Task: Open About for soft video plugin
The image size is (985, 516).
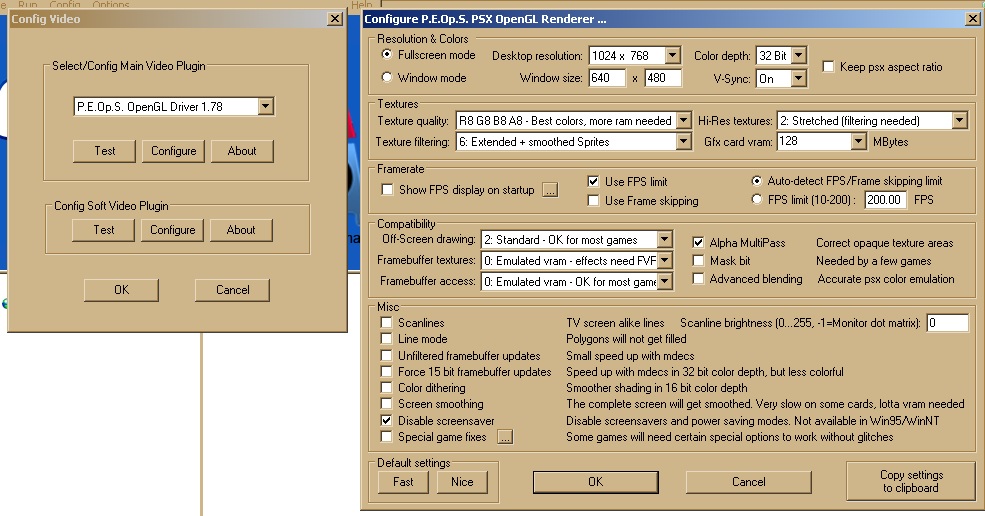Action: (241, 230)
